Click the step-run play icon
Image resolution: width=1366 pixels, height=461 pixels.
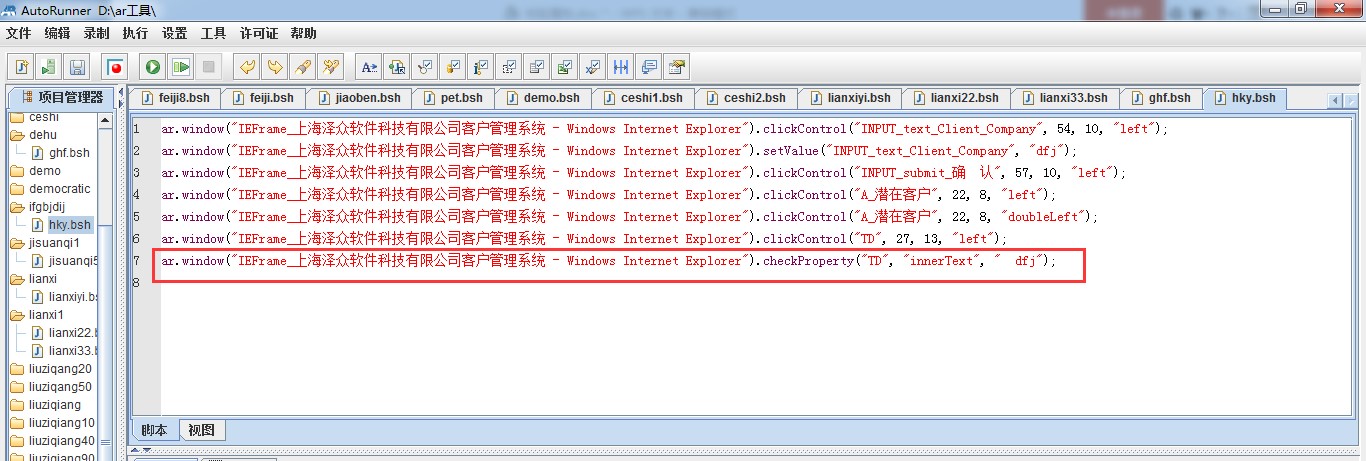[181, 67]
